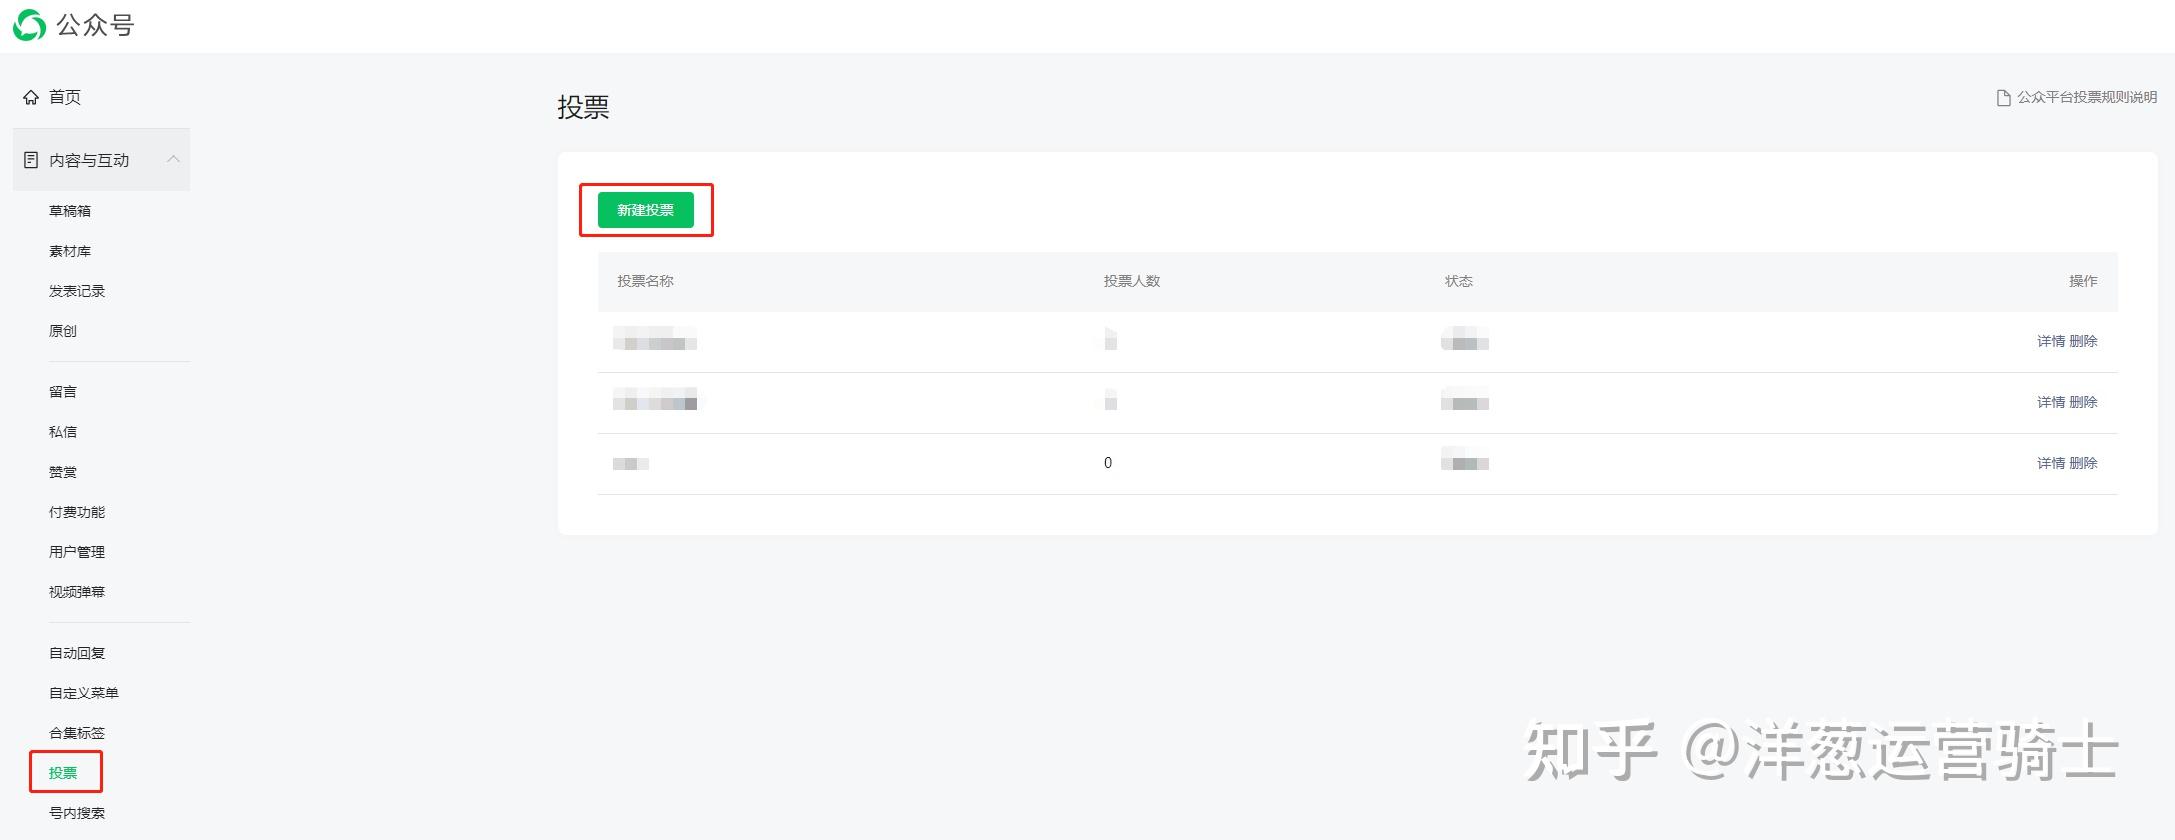Navigate to 留言 section
2175x840 pixels.
63,392
